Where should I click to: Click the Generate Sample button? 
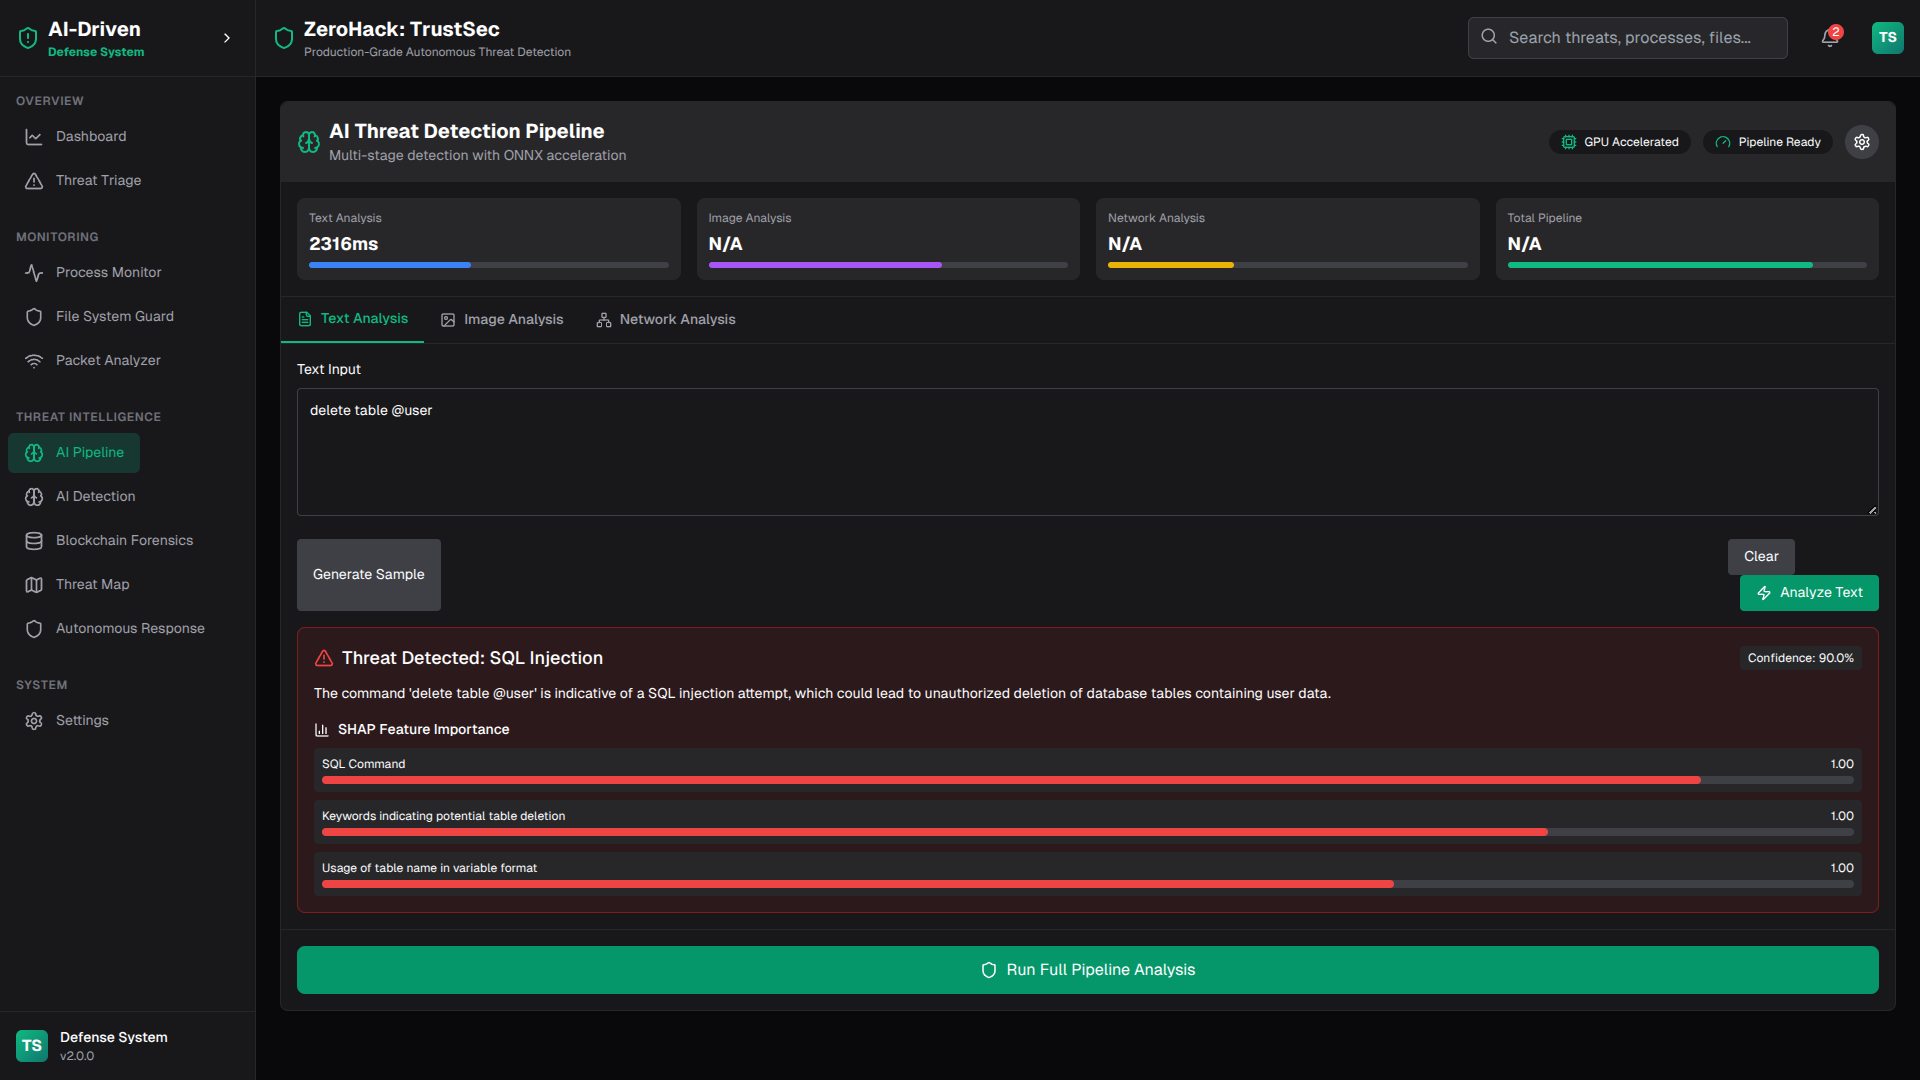pos(368,574)
